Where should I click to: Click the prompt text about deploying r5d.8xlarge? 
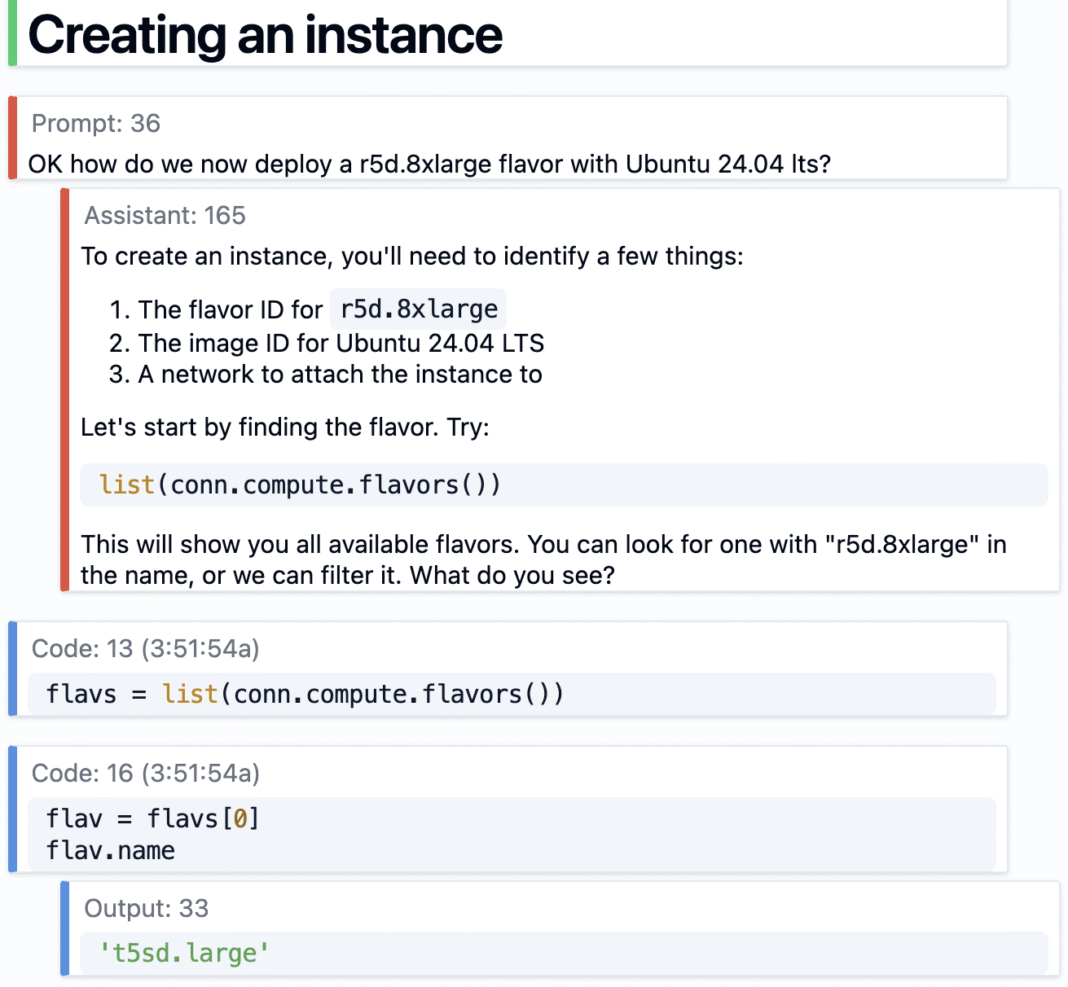(429, 163)
